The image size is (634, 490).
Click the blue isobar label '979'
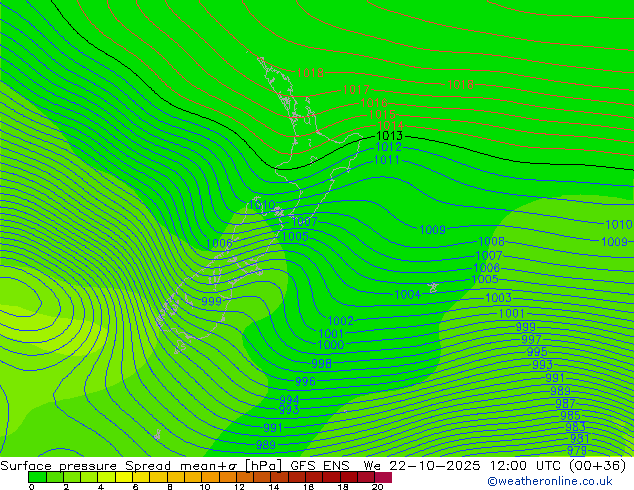click(x=577, y=450)
